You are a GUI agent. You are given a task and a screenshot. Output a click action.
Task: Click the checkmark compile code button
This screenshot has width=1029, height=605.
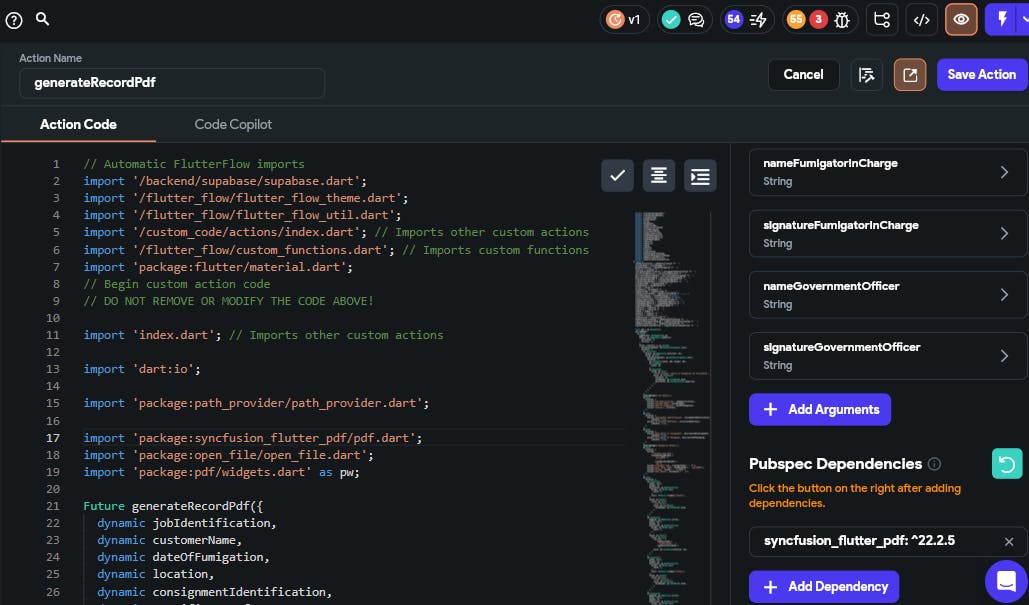617,176
